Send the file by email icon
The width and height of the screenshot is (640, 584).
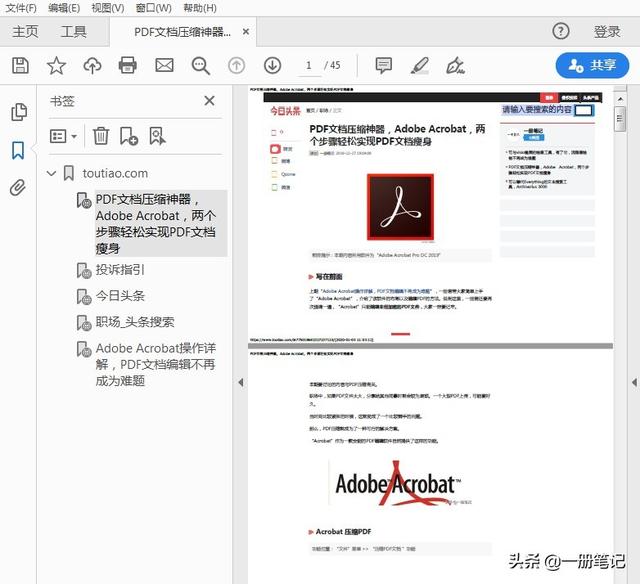164,65
